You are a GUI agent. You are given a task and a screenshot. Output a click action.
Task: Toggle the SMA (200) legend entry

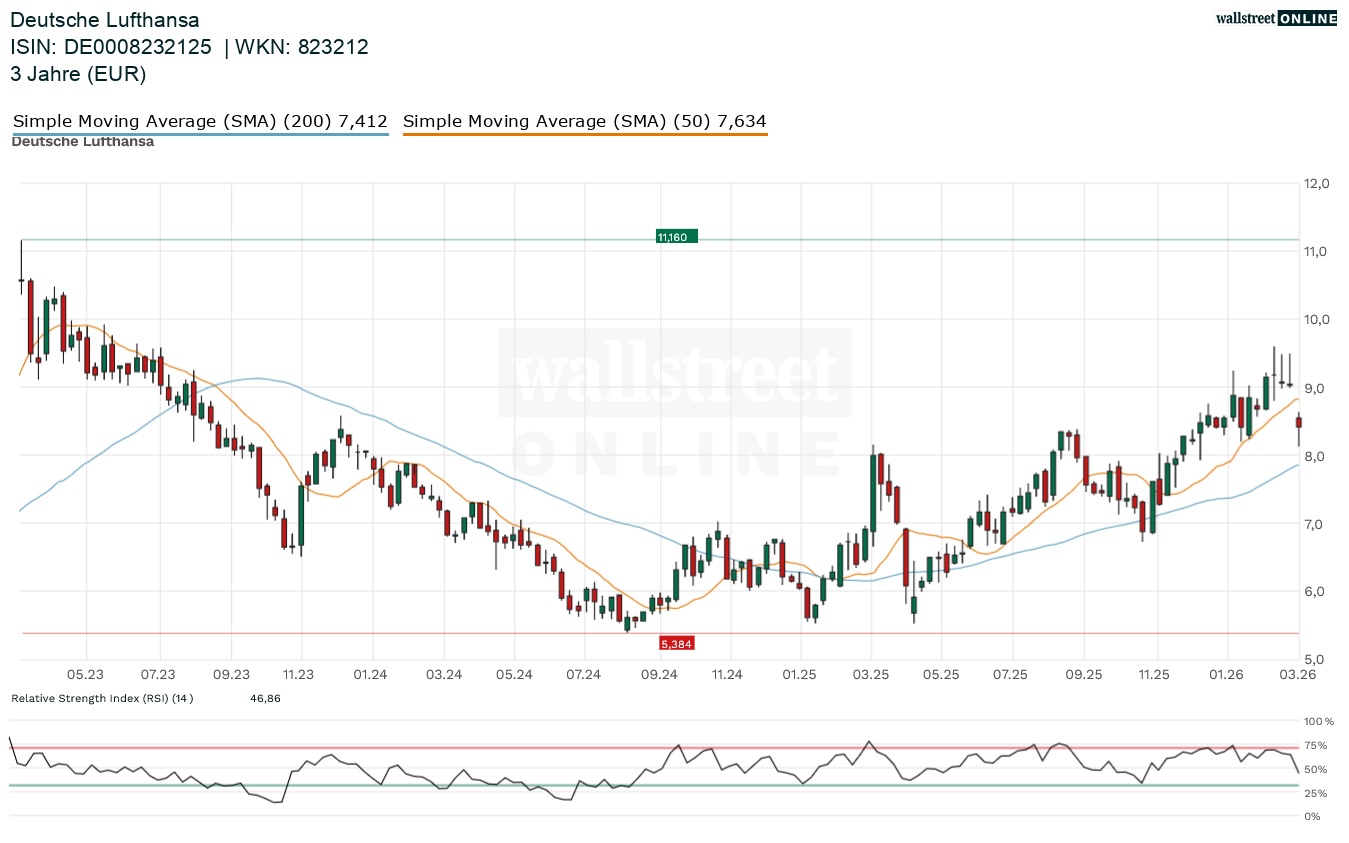(x=200, y=122)
